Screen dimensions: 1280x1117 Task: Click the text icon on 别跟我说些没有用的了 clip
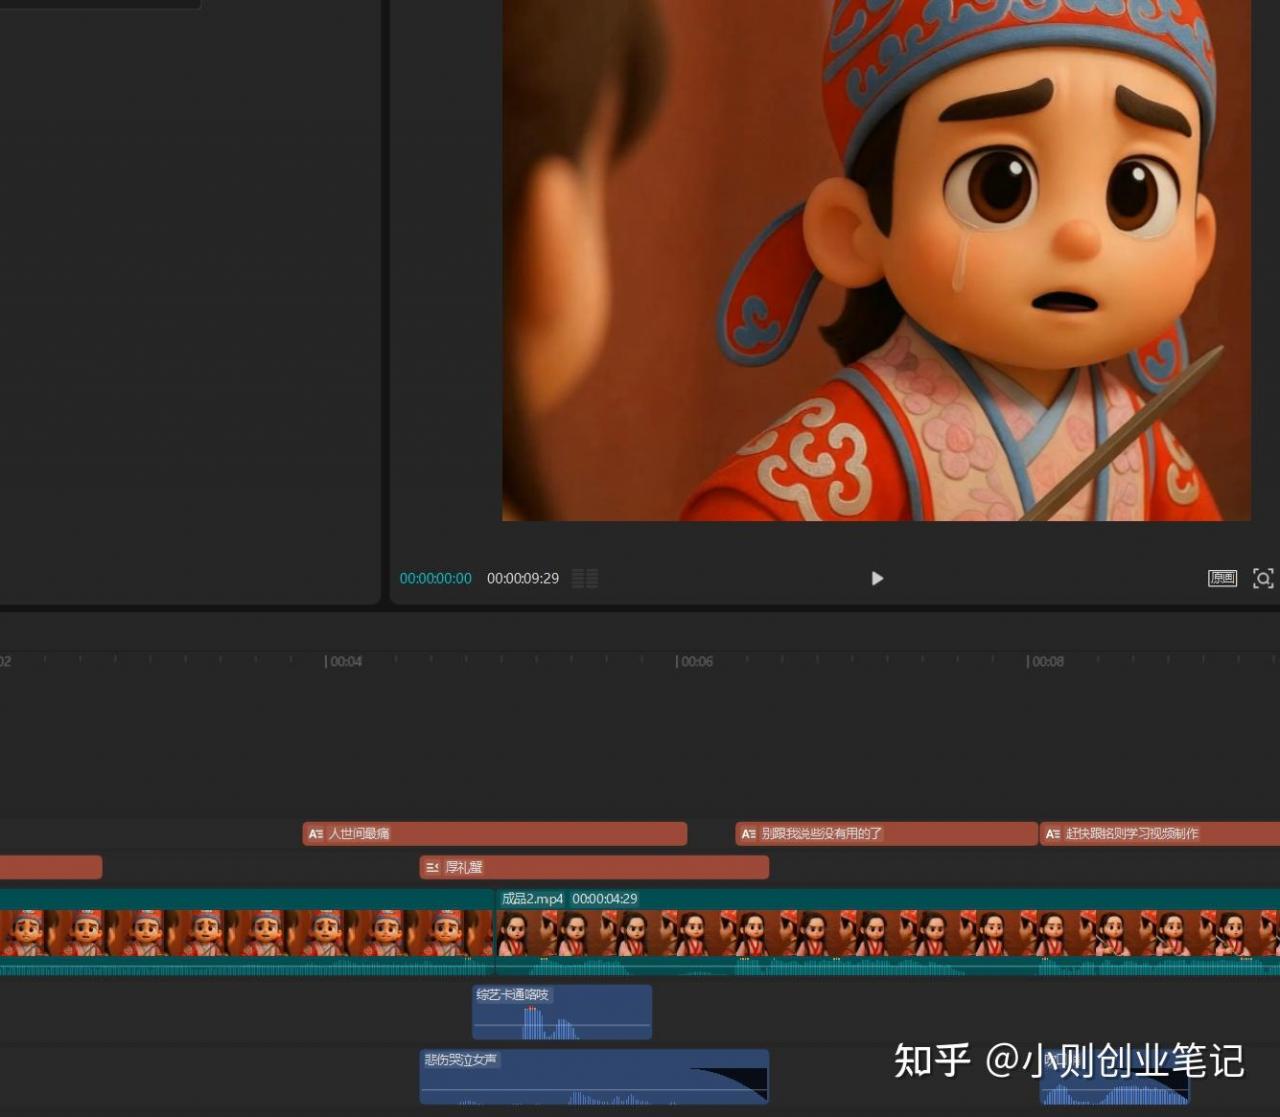[x=748, y=834]
